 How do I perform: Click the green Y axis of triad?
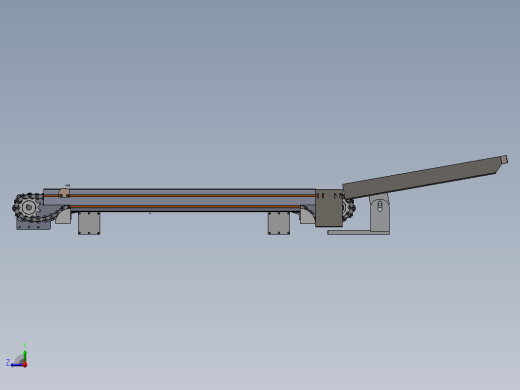25,356
